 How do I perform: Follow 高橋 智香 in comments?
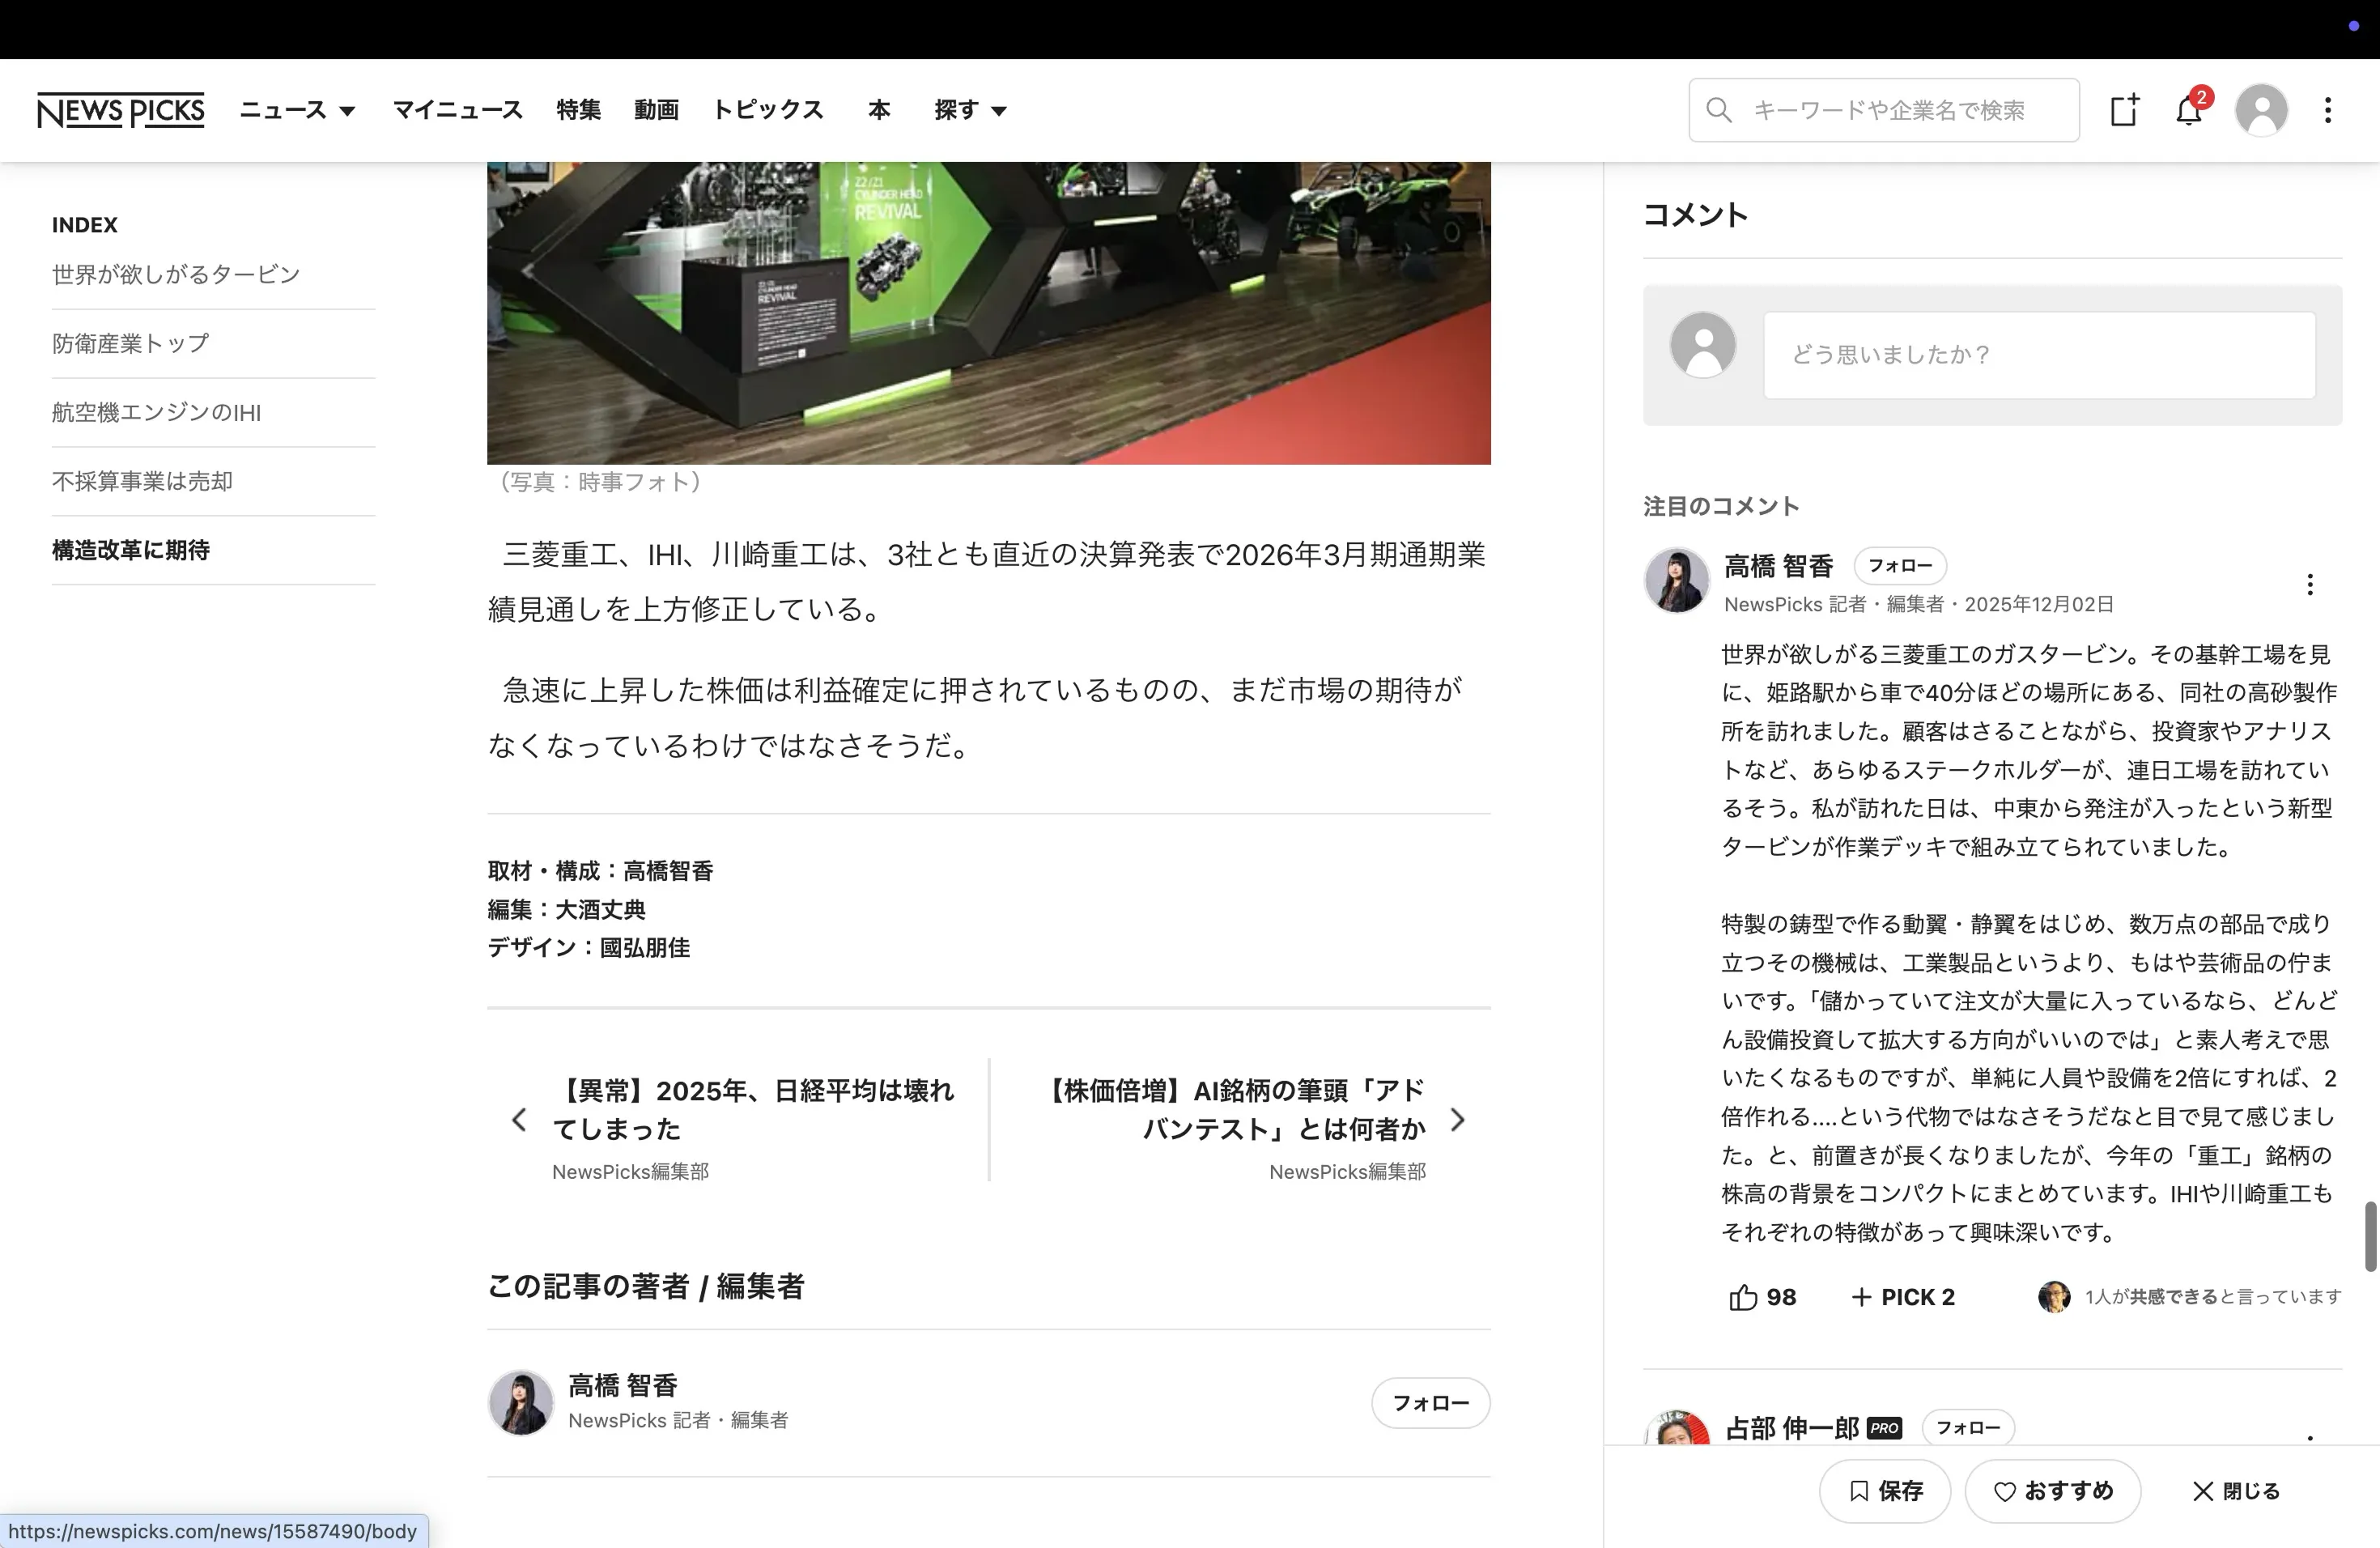(1900, 566)
